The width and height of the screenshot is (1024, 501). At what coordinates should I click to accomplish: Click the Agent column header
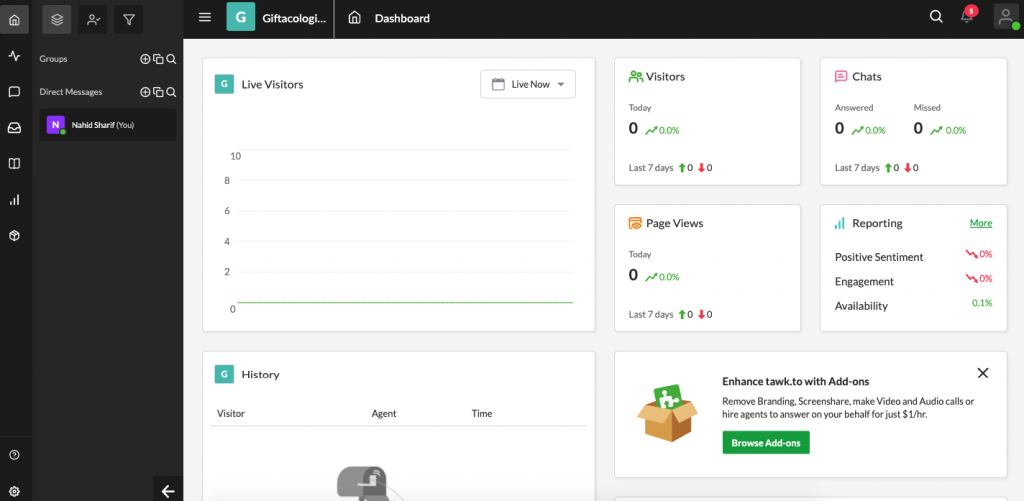tap(384, 413)
